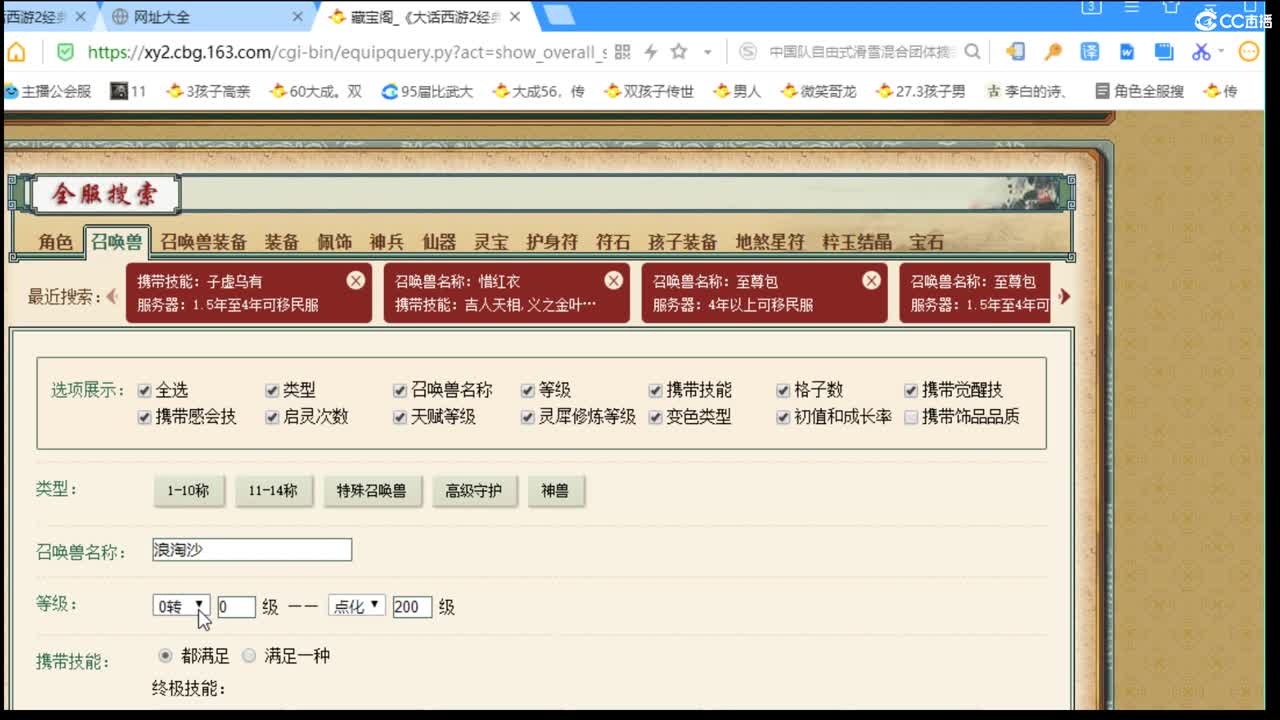Select the 神兵 tab
1280x720 pixels.
pos(386,242)
